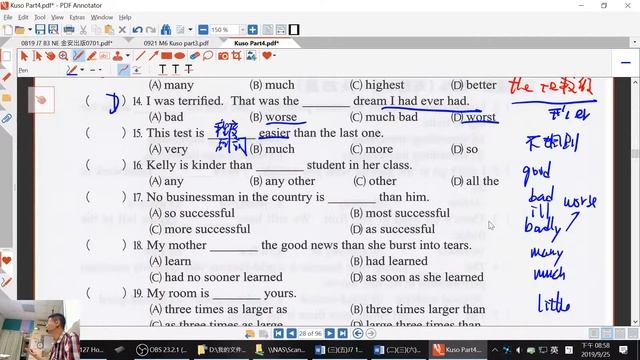Open the sidebar favorites heart panel
Image resolution: width=640 pixels, height=360 pixels.
pos(7,260)
